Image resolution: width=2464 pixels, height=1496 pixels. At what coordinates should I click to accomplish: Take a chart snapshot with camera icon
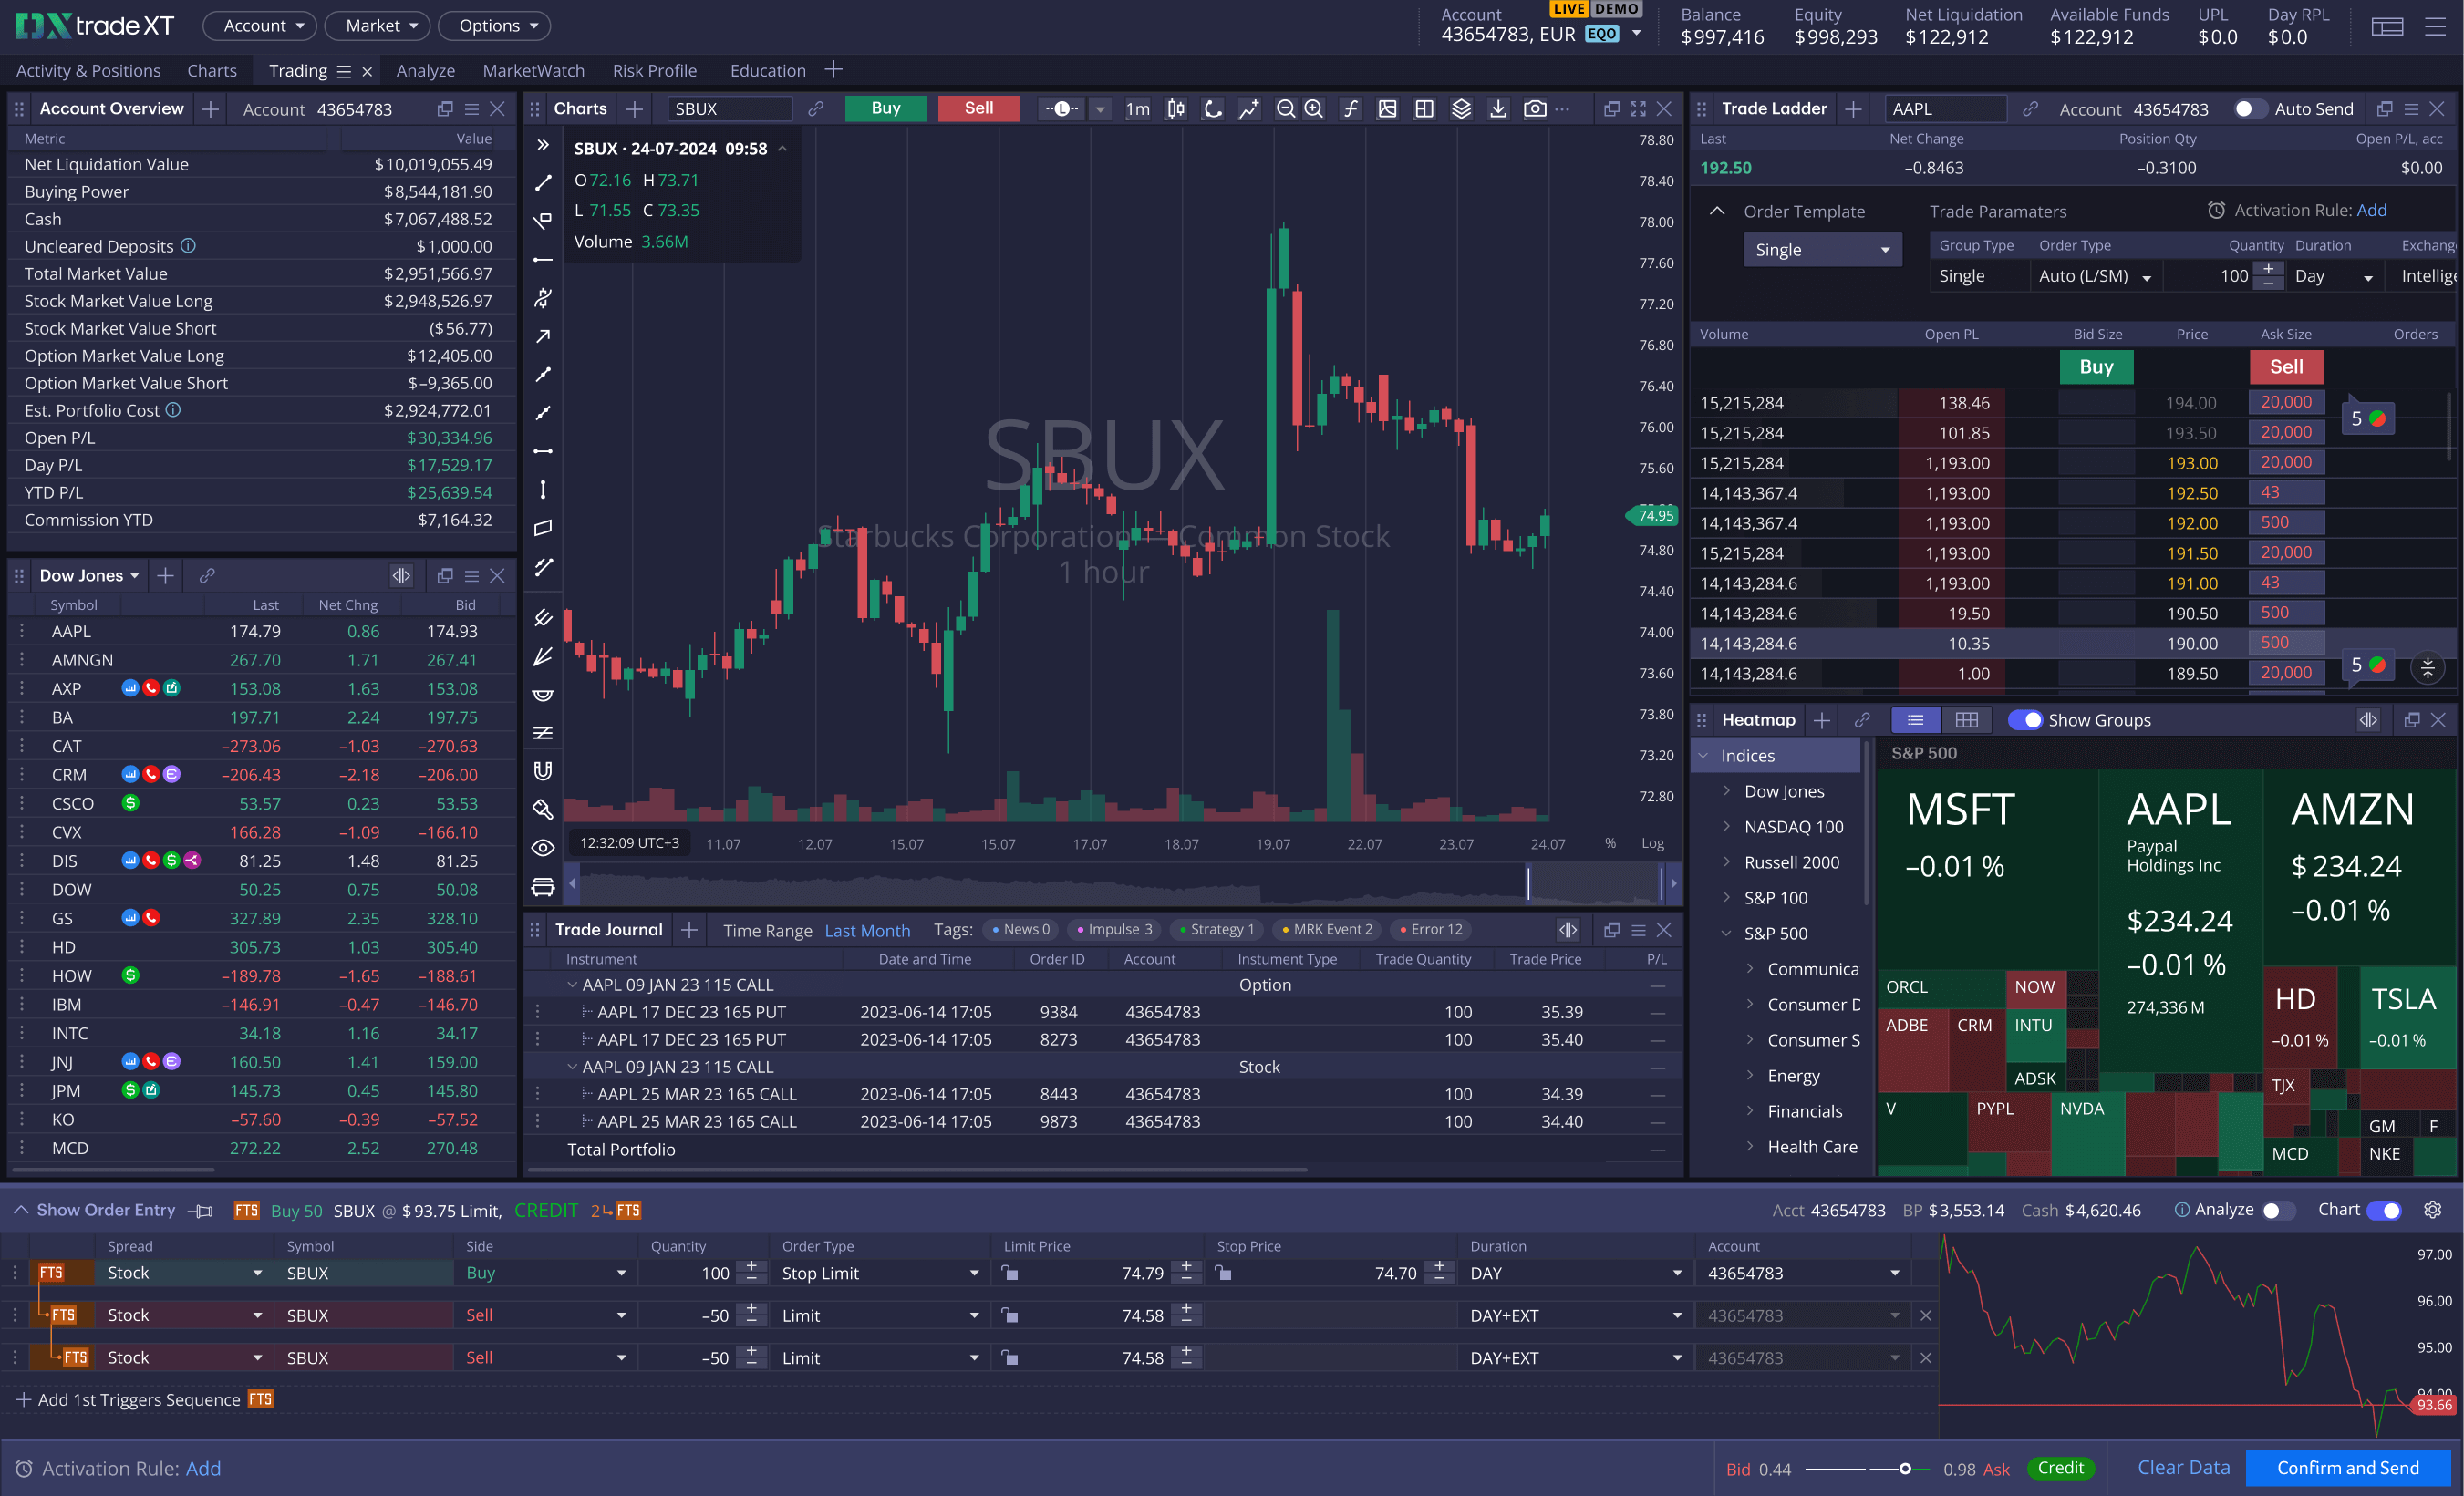click(1535, 109)
